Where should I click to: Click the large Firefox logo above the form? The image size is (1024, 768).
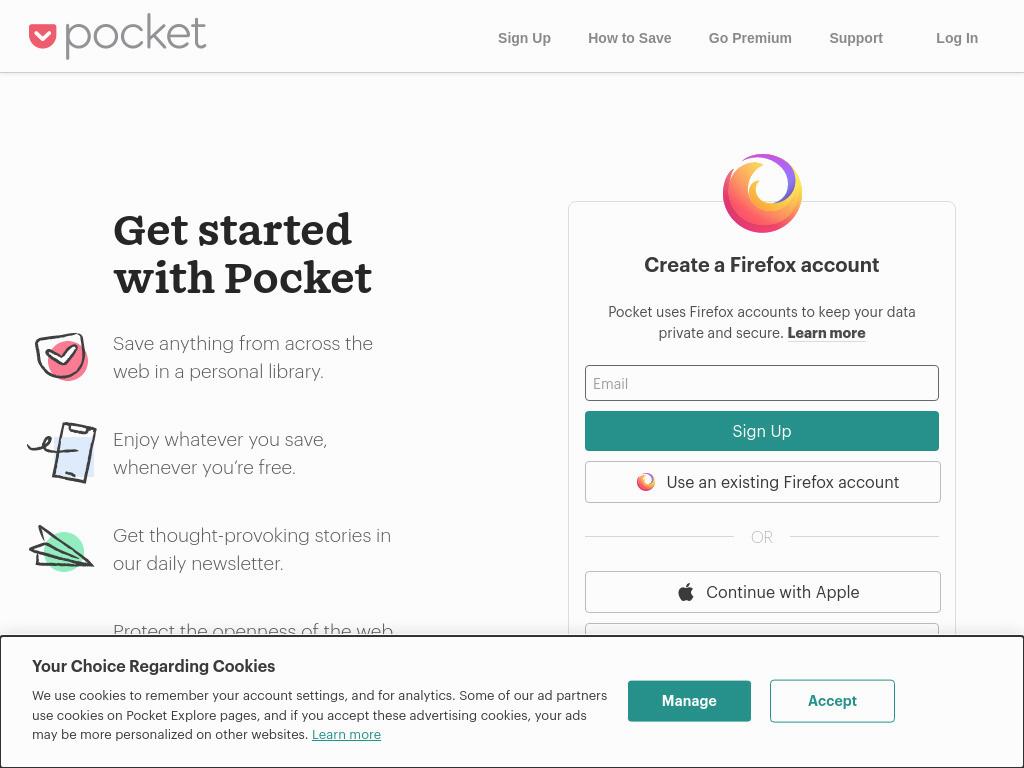tap(762, 193)
